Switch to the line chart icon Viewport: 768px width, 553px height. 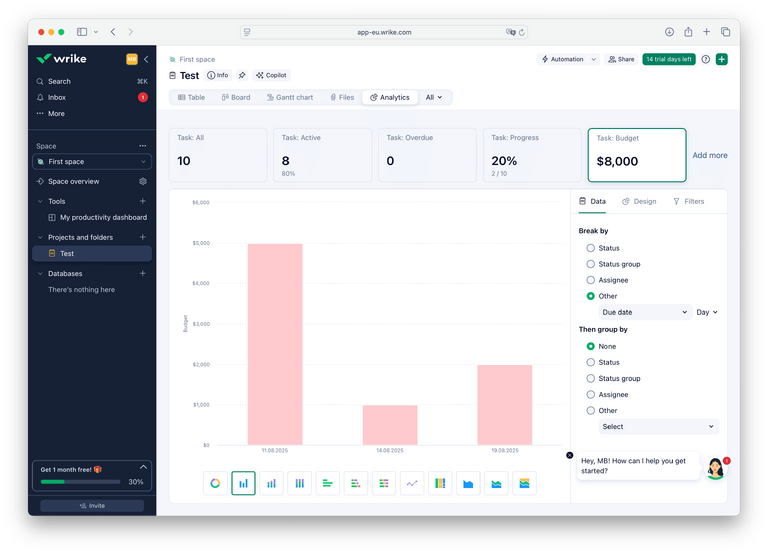[x=412, y=483]
